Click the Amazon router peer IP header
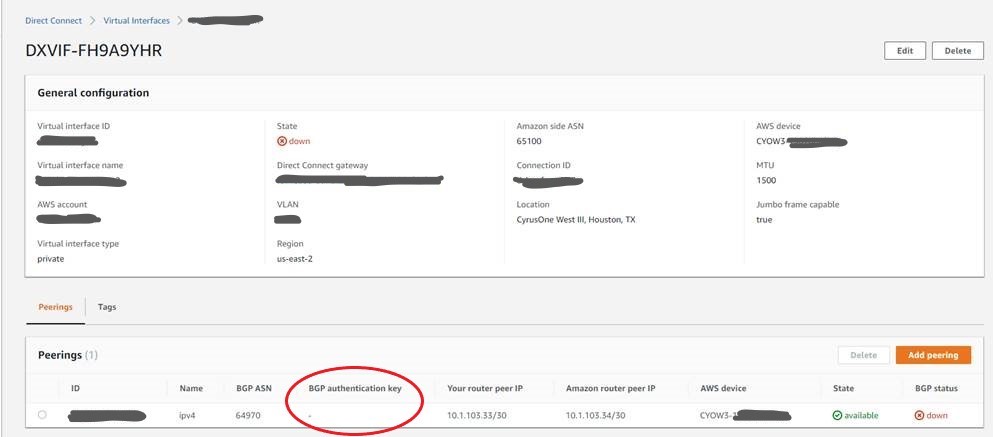993x437 pixels. click(x=610, y=388)
